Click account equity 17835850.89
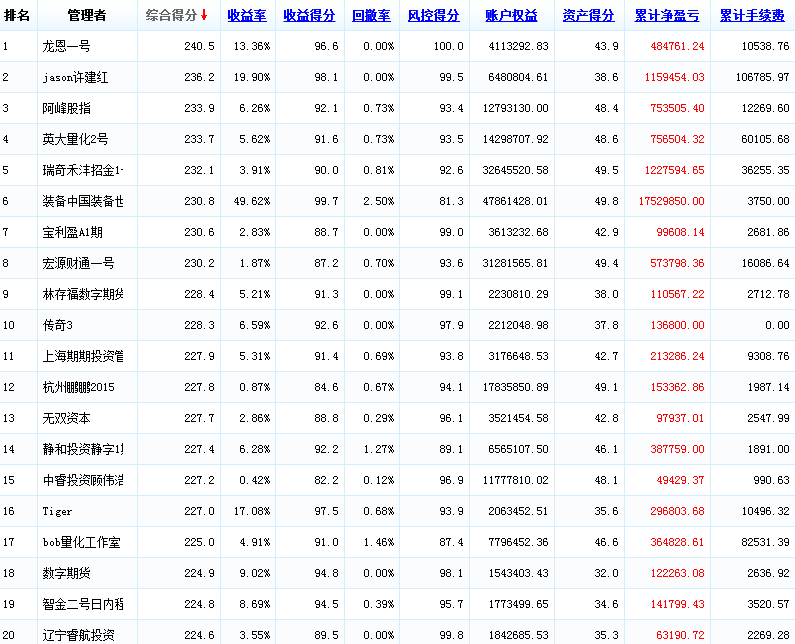This screenshot has height=644, width=795. (516, 386)
